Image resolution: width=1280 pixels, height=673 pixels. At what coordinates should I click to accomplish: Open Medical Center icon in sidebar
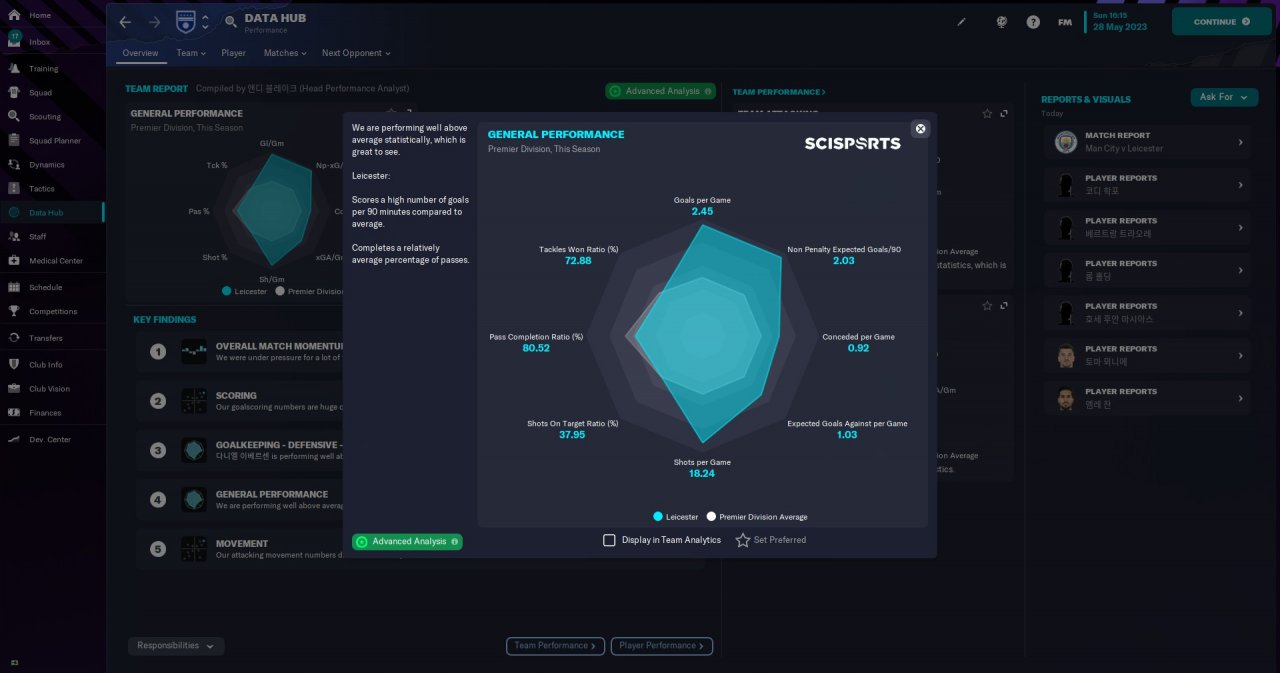pos(14,261)
